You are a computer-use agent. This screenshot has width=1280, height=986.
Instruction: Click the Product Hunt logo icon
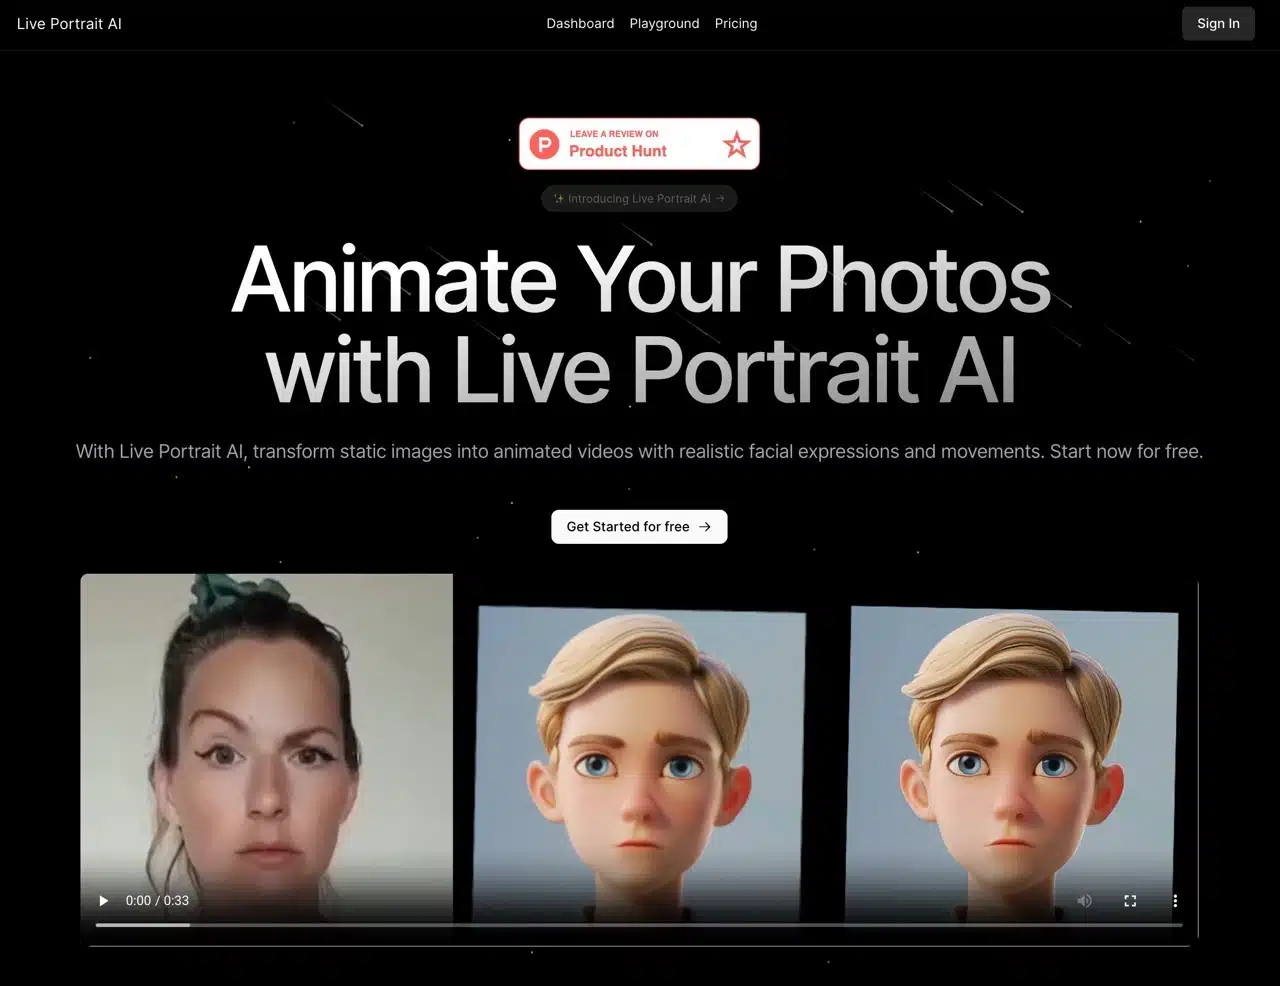point(543,143)
